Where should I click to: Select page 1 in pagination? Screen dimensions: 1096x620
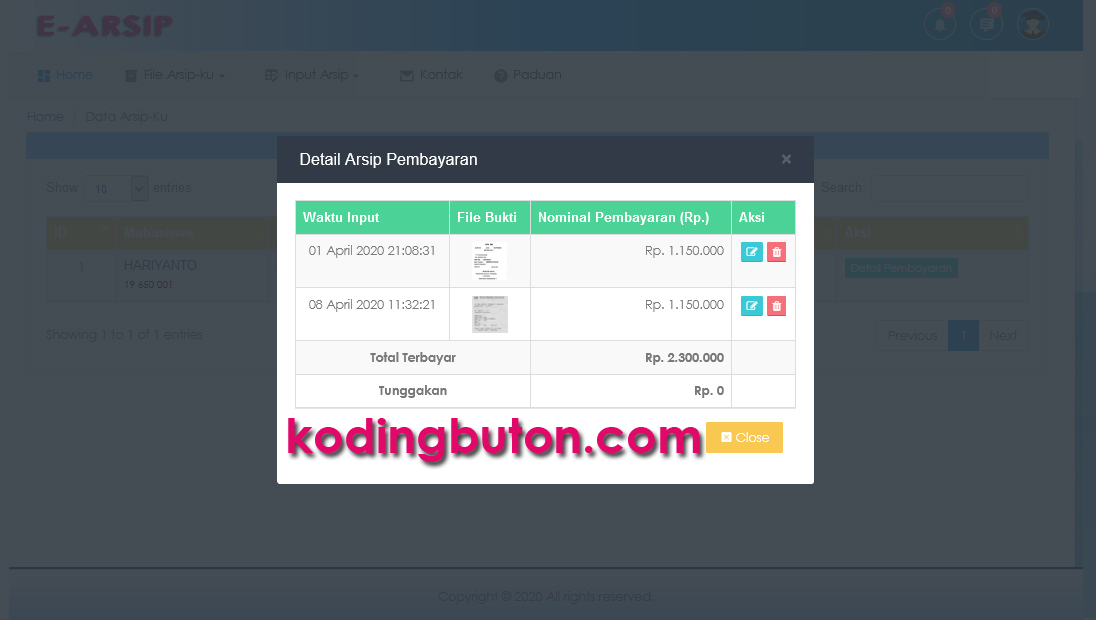[x=962, y=335]
